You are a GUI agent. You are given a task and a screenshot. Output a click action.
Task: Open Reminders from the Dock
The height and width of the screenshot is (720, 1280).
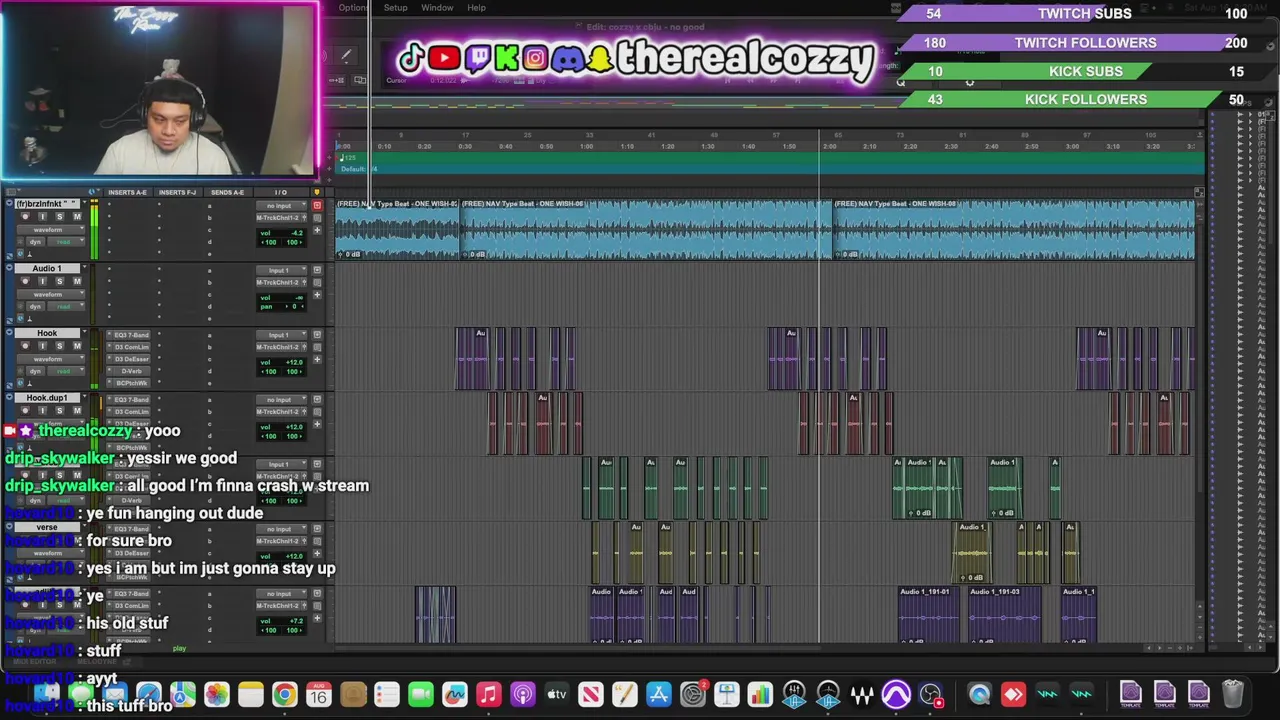[386, 694]
